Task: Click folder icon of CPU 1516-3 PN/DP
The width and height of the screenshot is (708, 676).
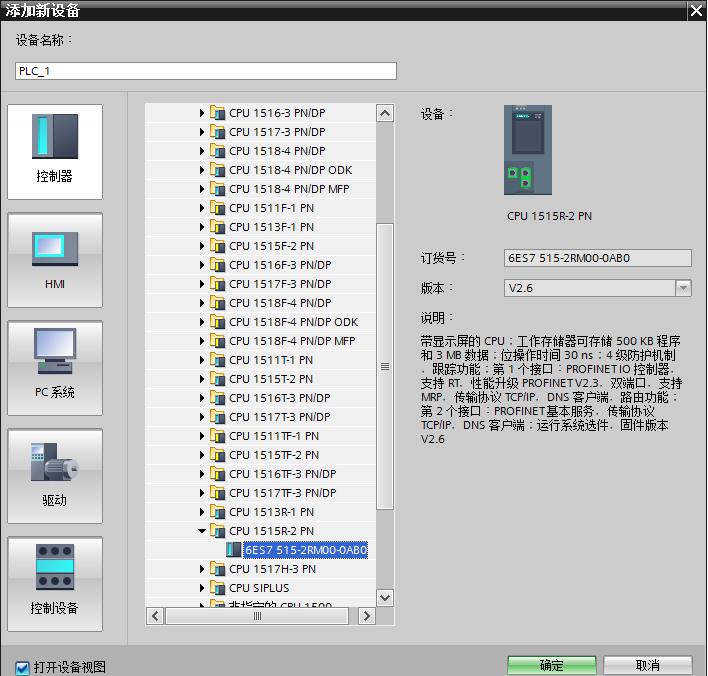Action: click(x=218, y=112)
